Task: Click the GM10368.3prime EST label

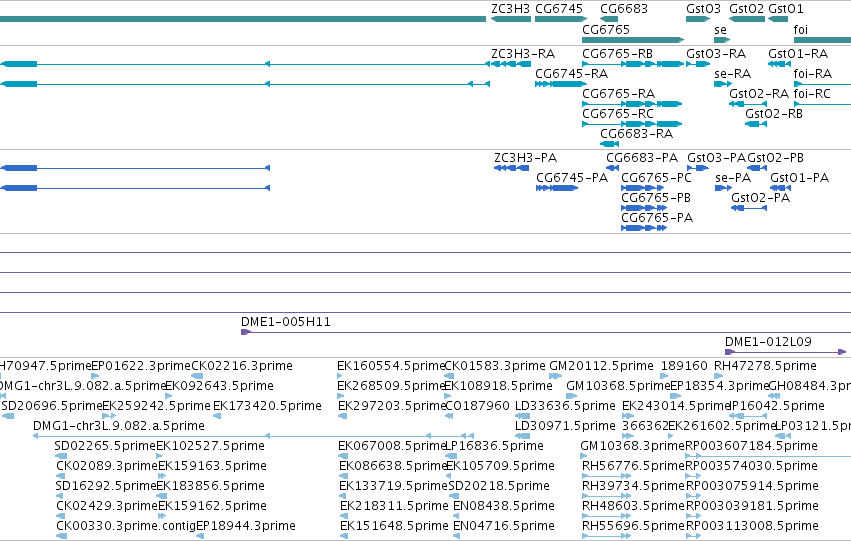Action: tap(632, 446)
